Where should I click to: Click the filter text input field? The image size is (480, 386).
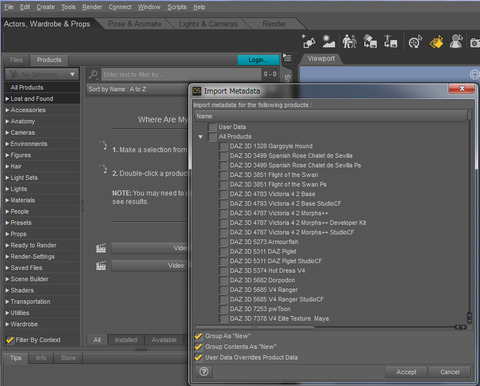click(x=182, y=74)
